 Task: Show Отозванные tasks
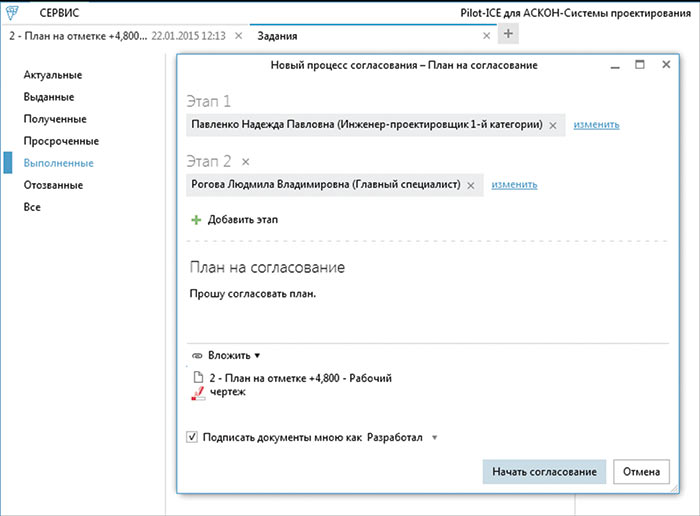point(53,185)
